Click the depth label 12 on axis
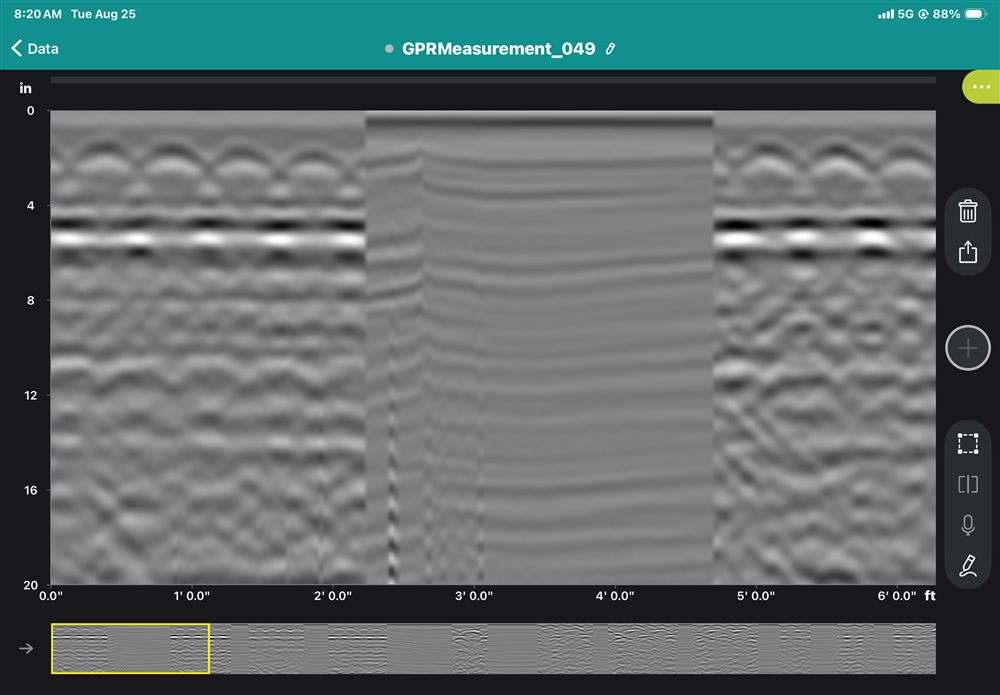The height and width of the screenshot is (695, 1000). (x=31, y=395)
